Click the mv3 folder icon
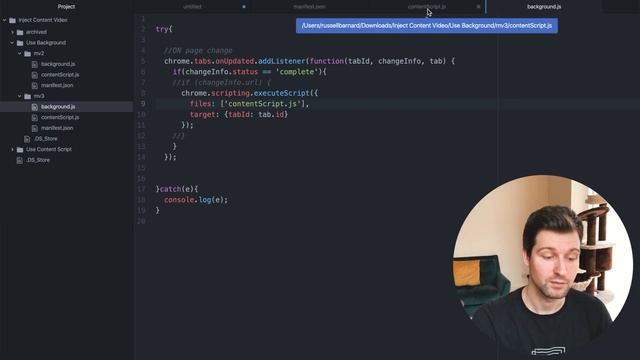The image size is (640, 360). tap(27, 96)
